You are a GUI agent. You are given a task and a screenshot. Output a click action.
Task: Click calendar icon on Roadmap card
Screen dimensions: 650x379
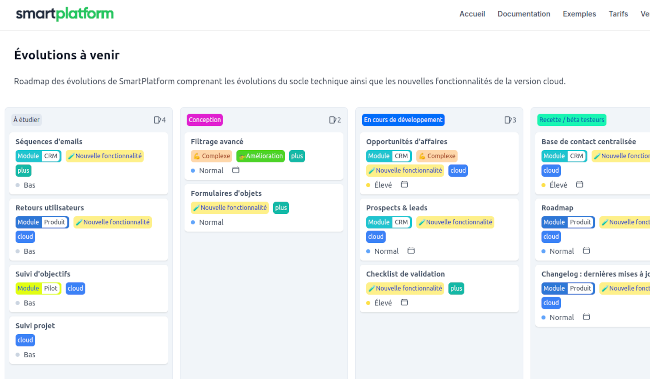click(586, 251)
